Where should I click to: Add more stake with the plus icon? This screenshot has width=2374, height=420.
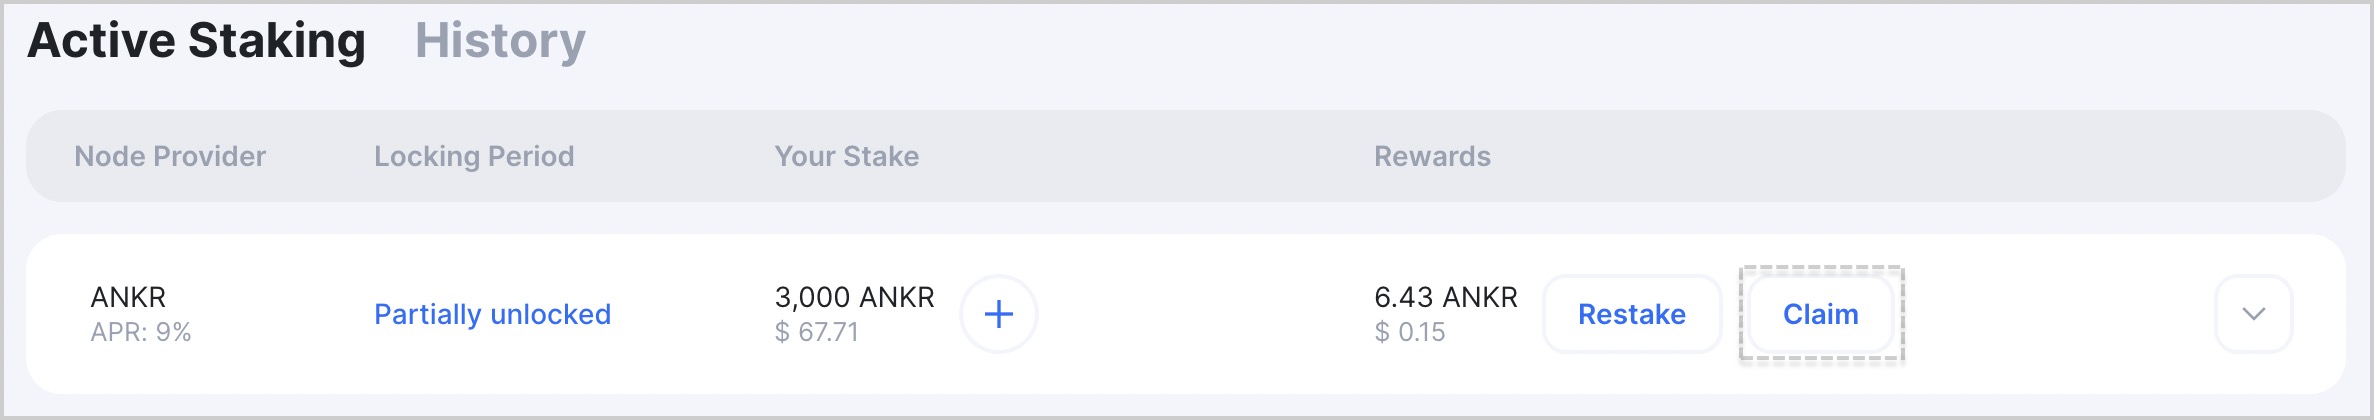coord(998,314)
